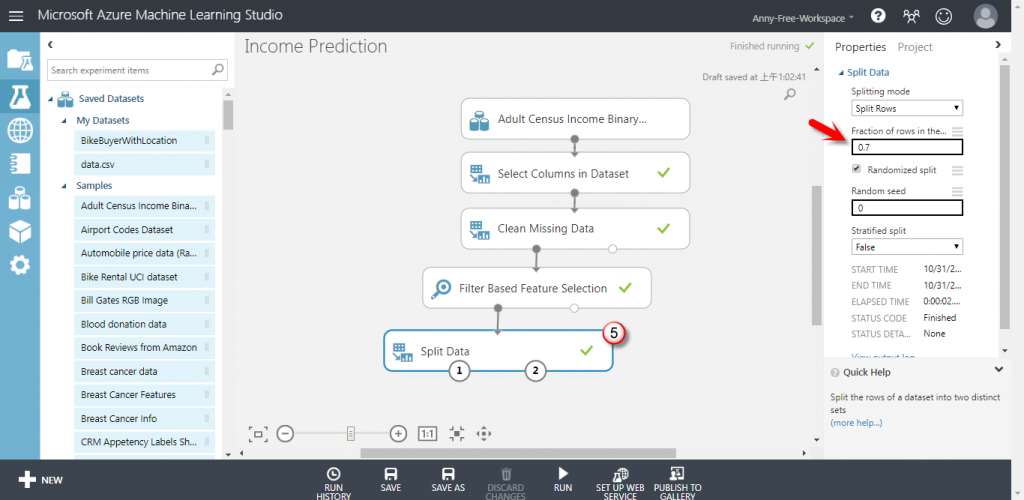The height and width of the screenshot is (500, 1024).
Task: Click the Random seed input field
Action: [x=906, y=208]
